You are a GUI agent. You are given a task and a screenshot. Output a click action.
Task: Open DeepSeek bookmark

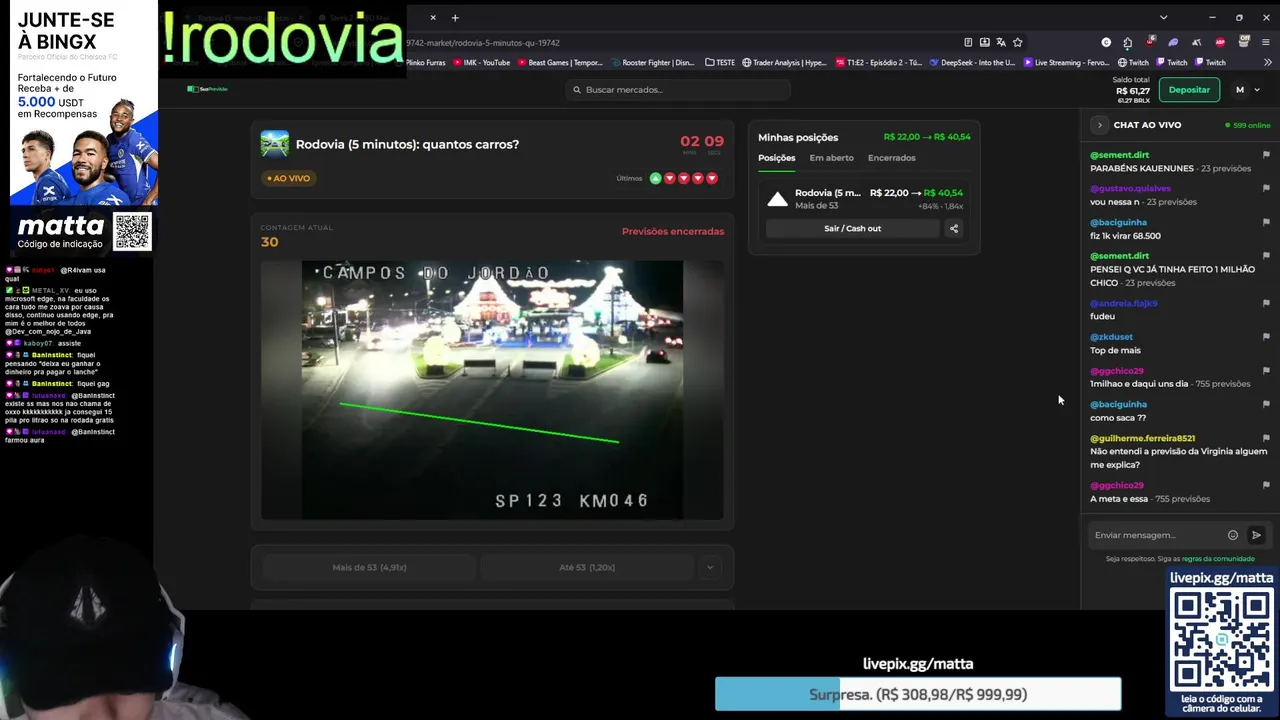tap(972, 62)
